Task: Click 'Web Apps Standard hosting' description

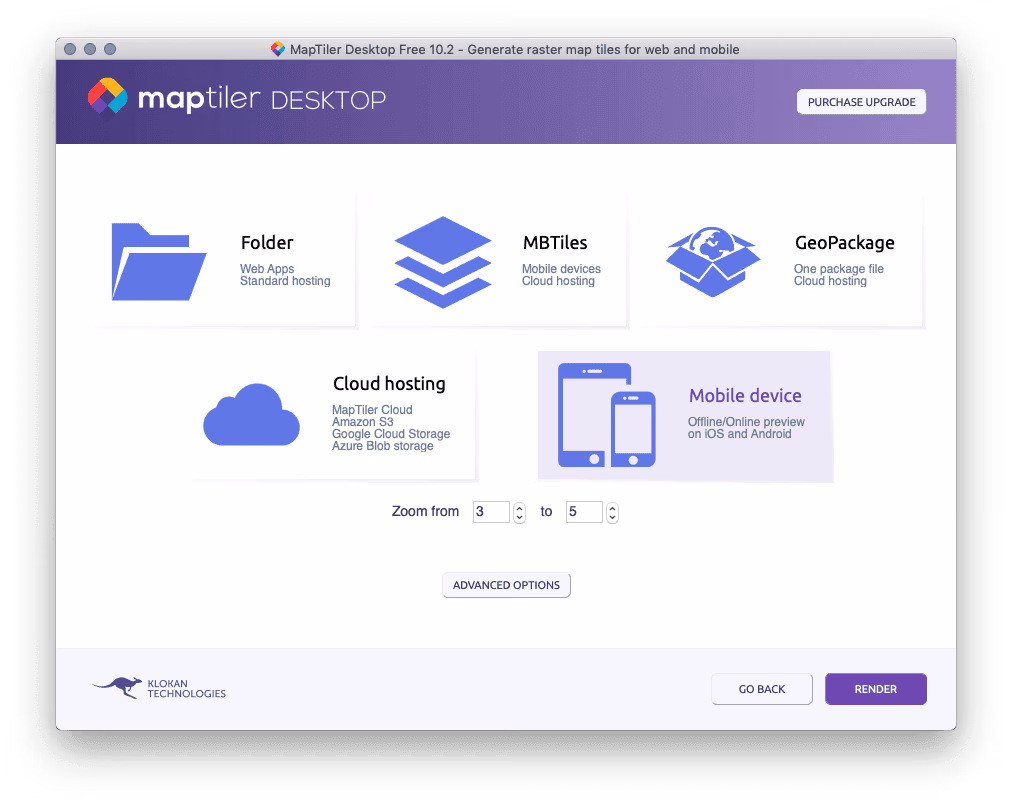Action: point(285,275)
